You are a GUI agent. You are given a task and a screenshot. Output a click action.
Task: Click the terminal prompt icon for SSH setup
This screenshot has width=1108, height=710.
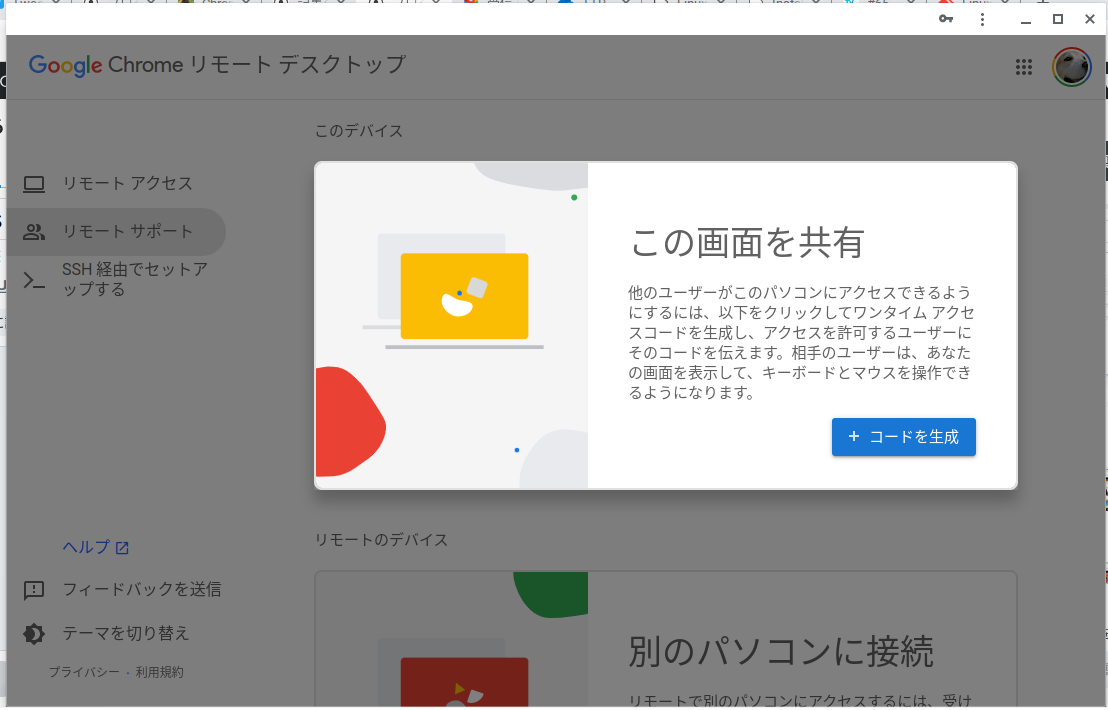(34, 280)
